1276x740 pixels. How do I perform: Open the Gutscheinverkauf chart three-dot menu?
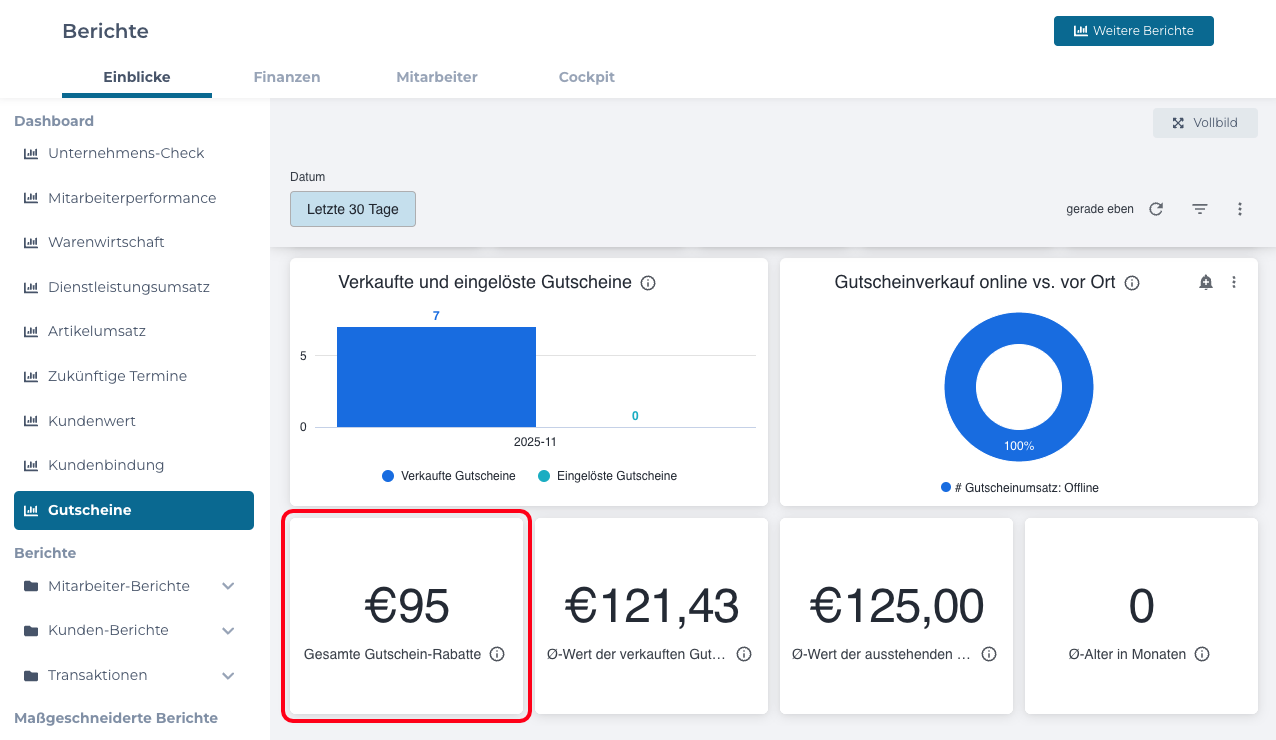coord(1234,283)
